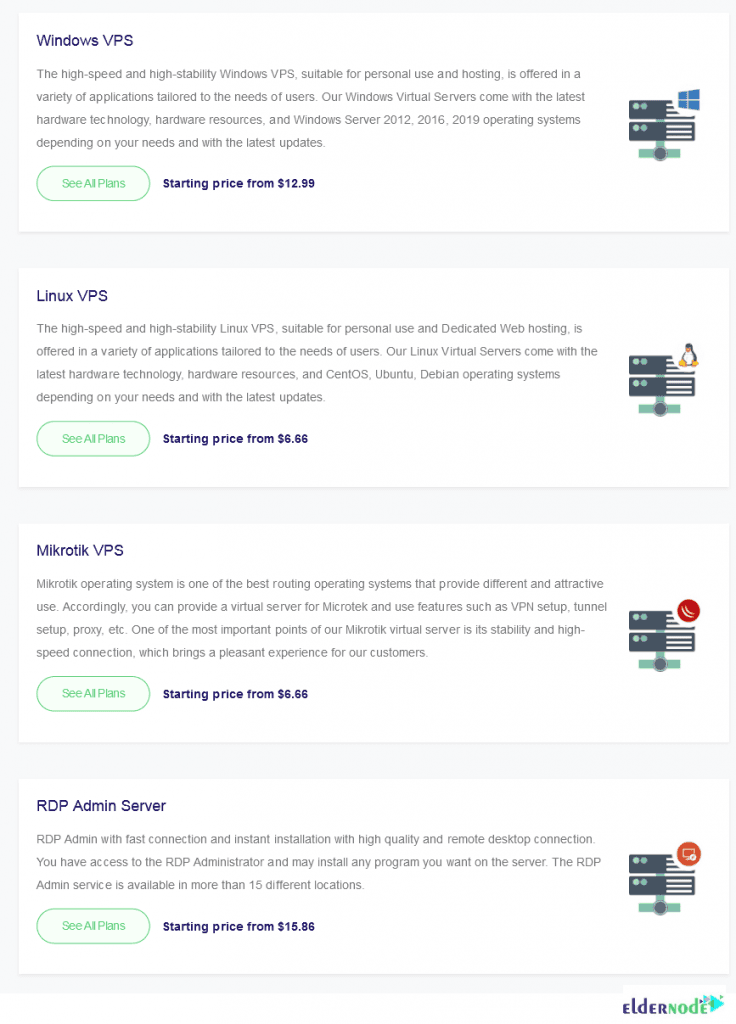View all RDP Admin Server plans
736x1024 pixels.
(x=93, y=926)
